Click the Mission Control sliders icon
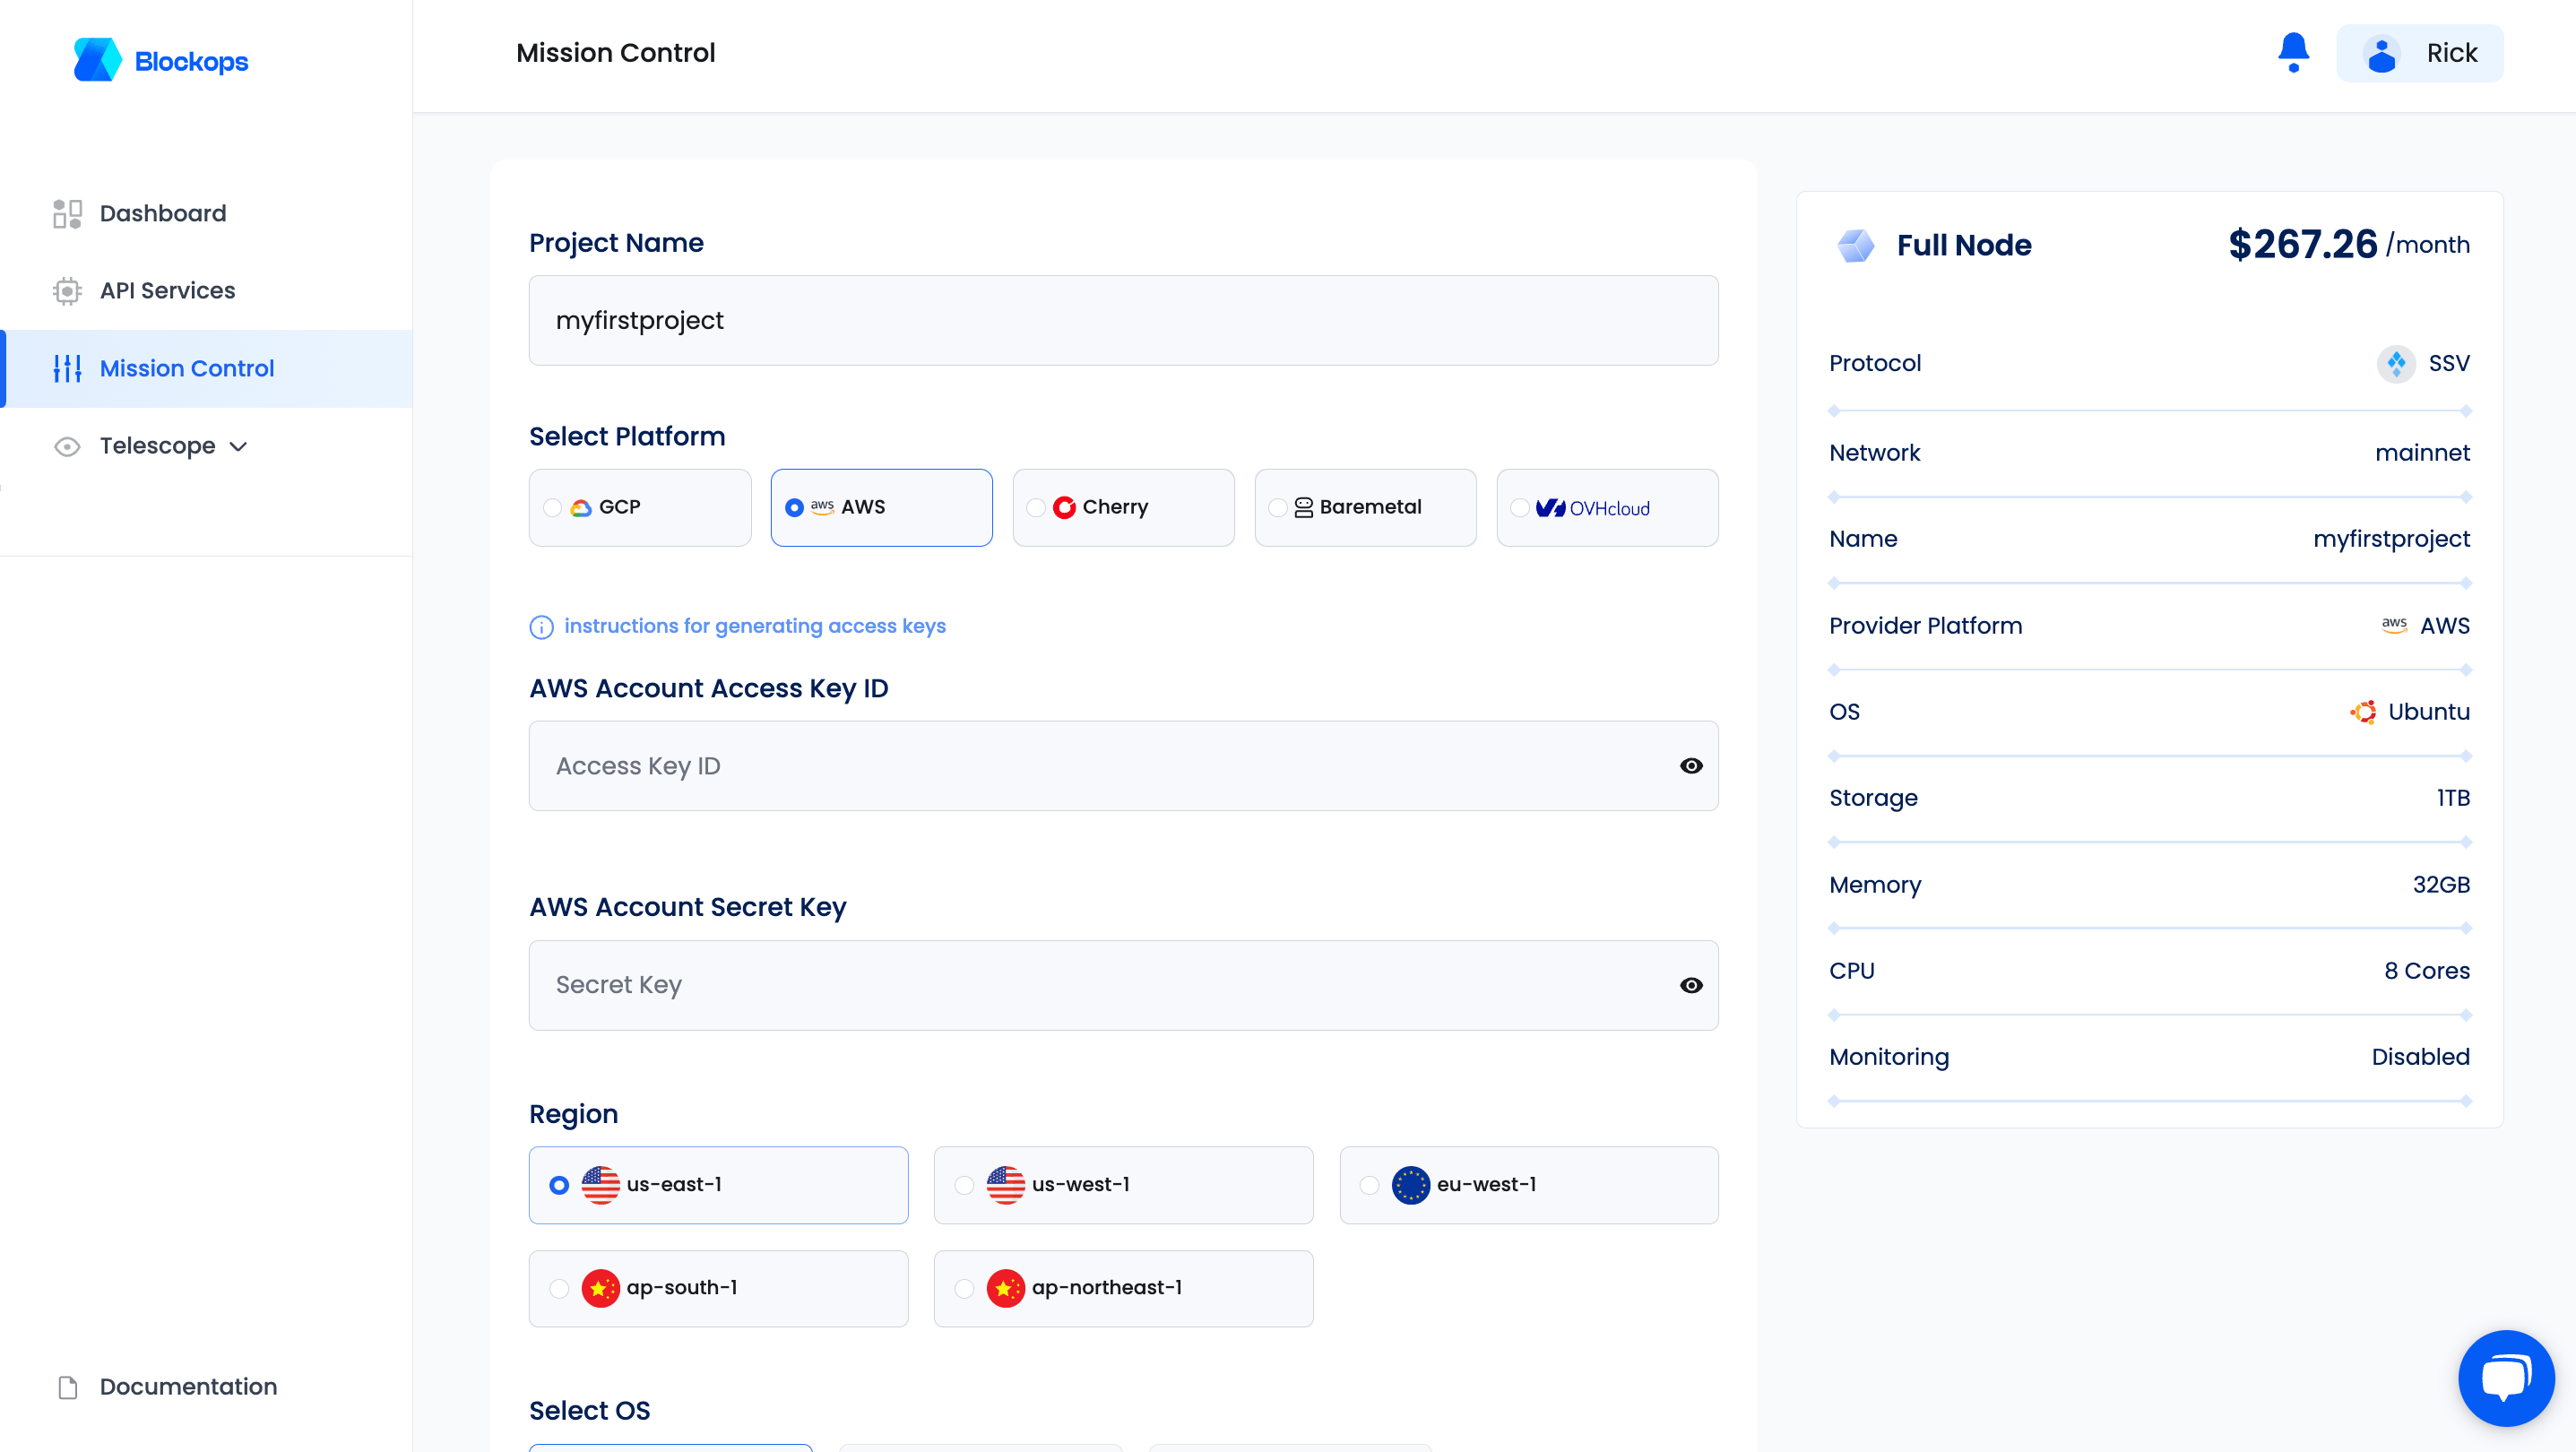 (67, 368)
